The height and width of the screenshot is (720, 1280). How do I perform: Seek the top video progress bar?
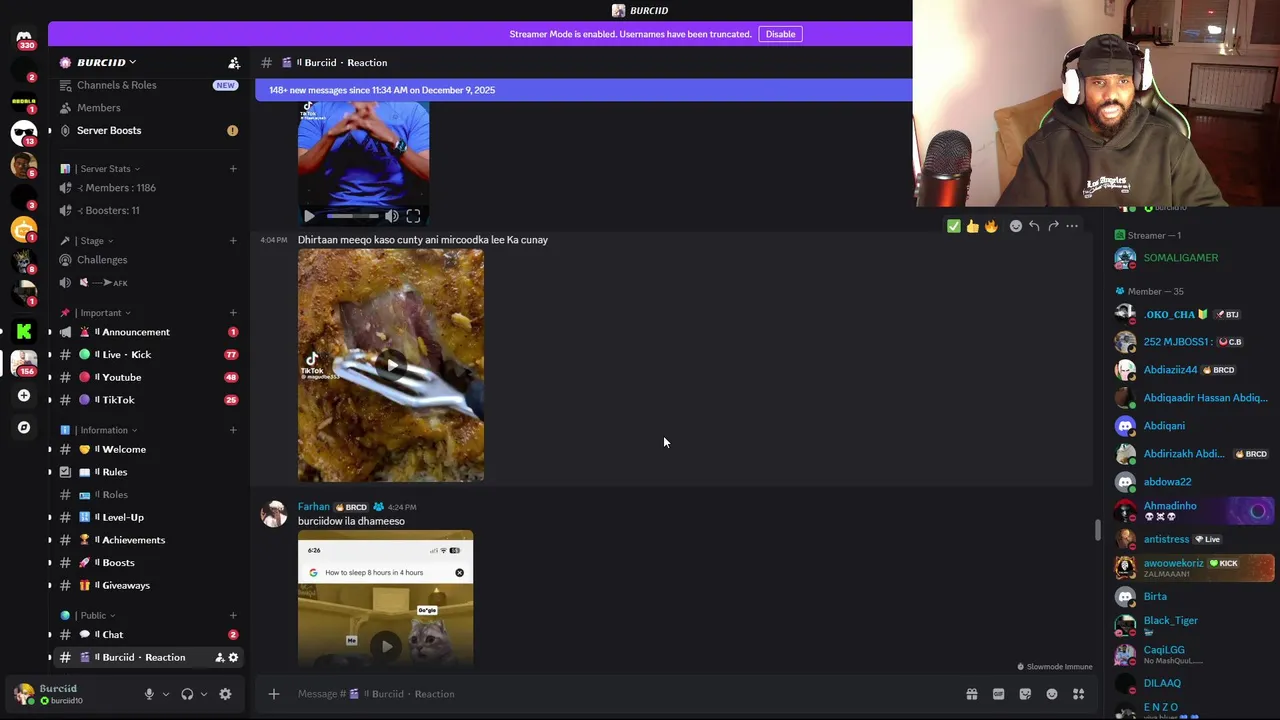pyautogui.click(x=352, y=216)
